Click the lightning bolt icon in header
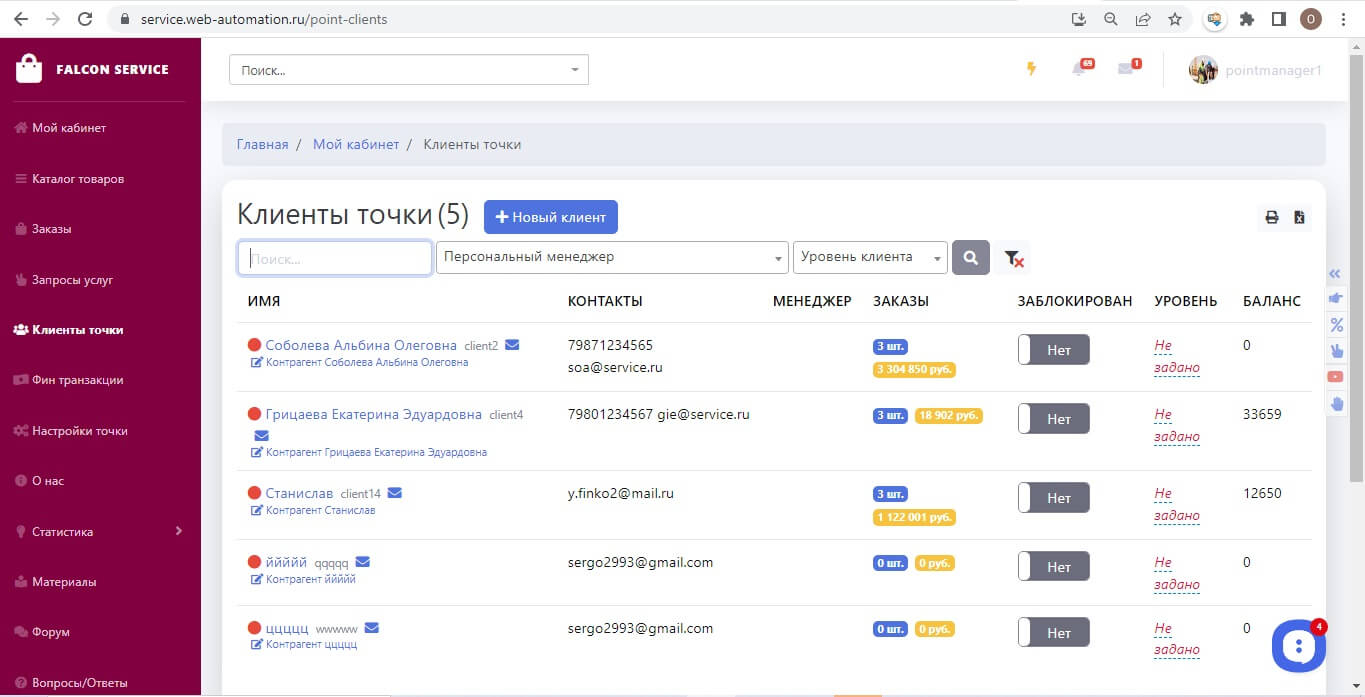The image size is (1365, 697). (x=1032, y=69)
